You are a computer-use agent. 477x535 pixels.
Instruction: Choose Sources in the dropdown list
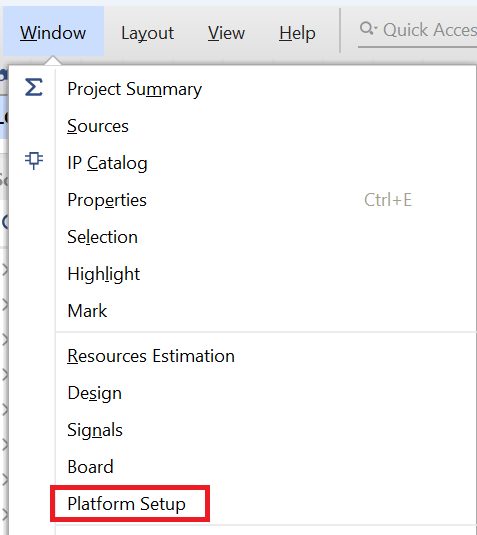point(266,126)
